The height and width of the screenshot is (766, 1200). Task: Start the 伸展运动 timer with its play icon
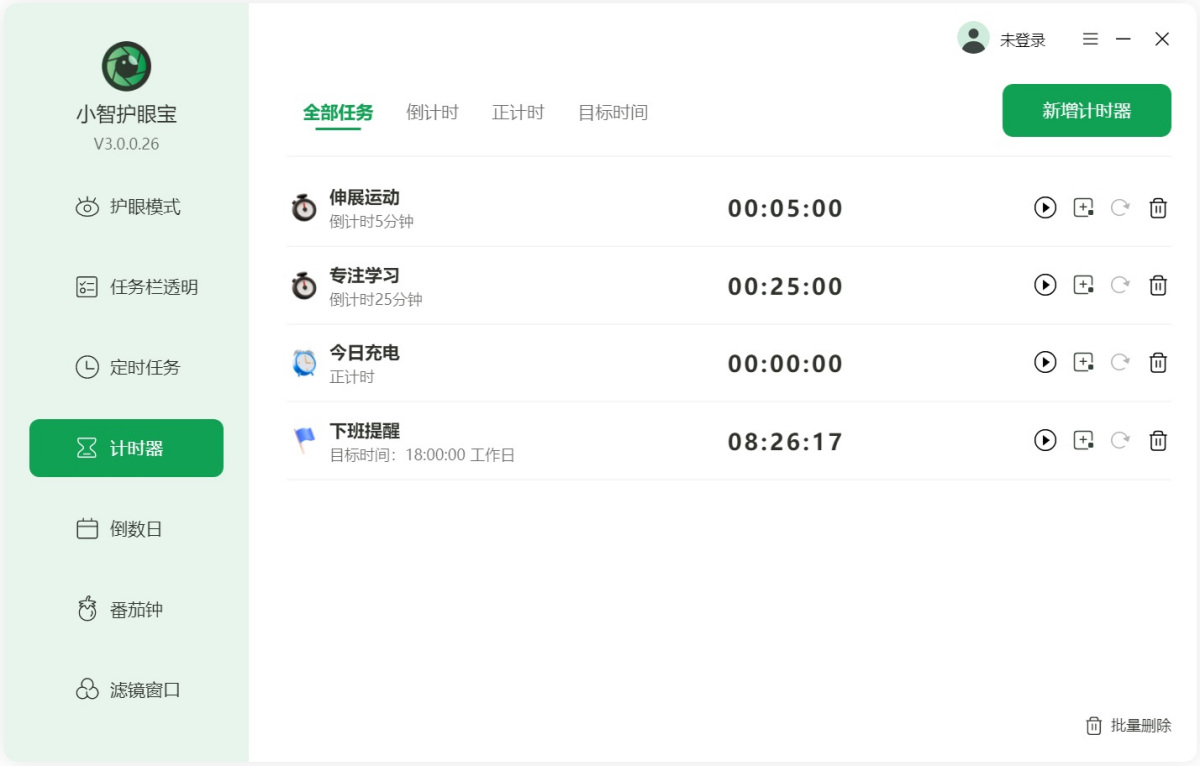click(1045, 208)
